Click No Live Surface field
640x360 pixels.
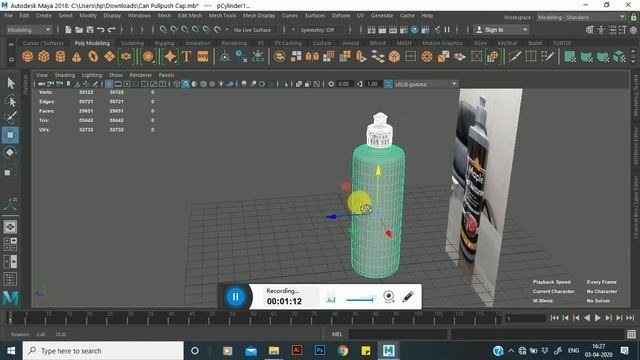click(x=252, y=30)
